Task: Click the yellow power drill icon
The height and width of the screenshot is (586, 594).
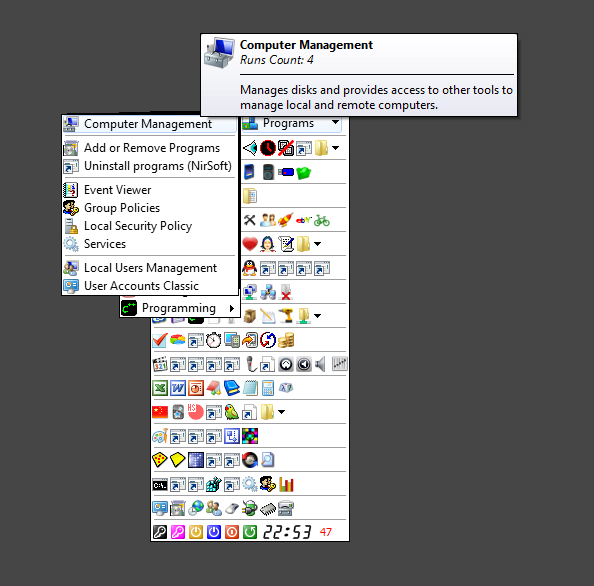Action: 286,316
